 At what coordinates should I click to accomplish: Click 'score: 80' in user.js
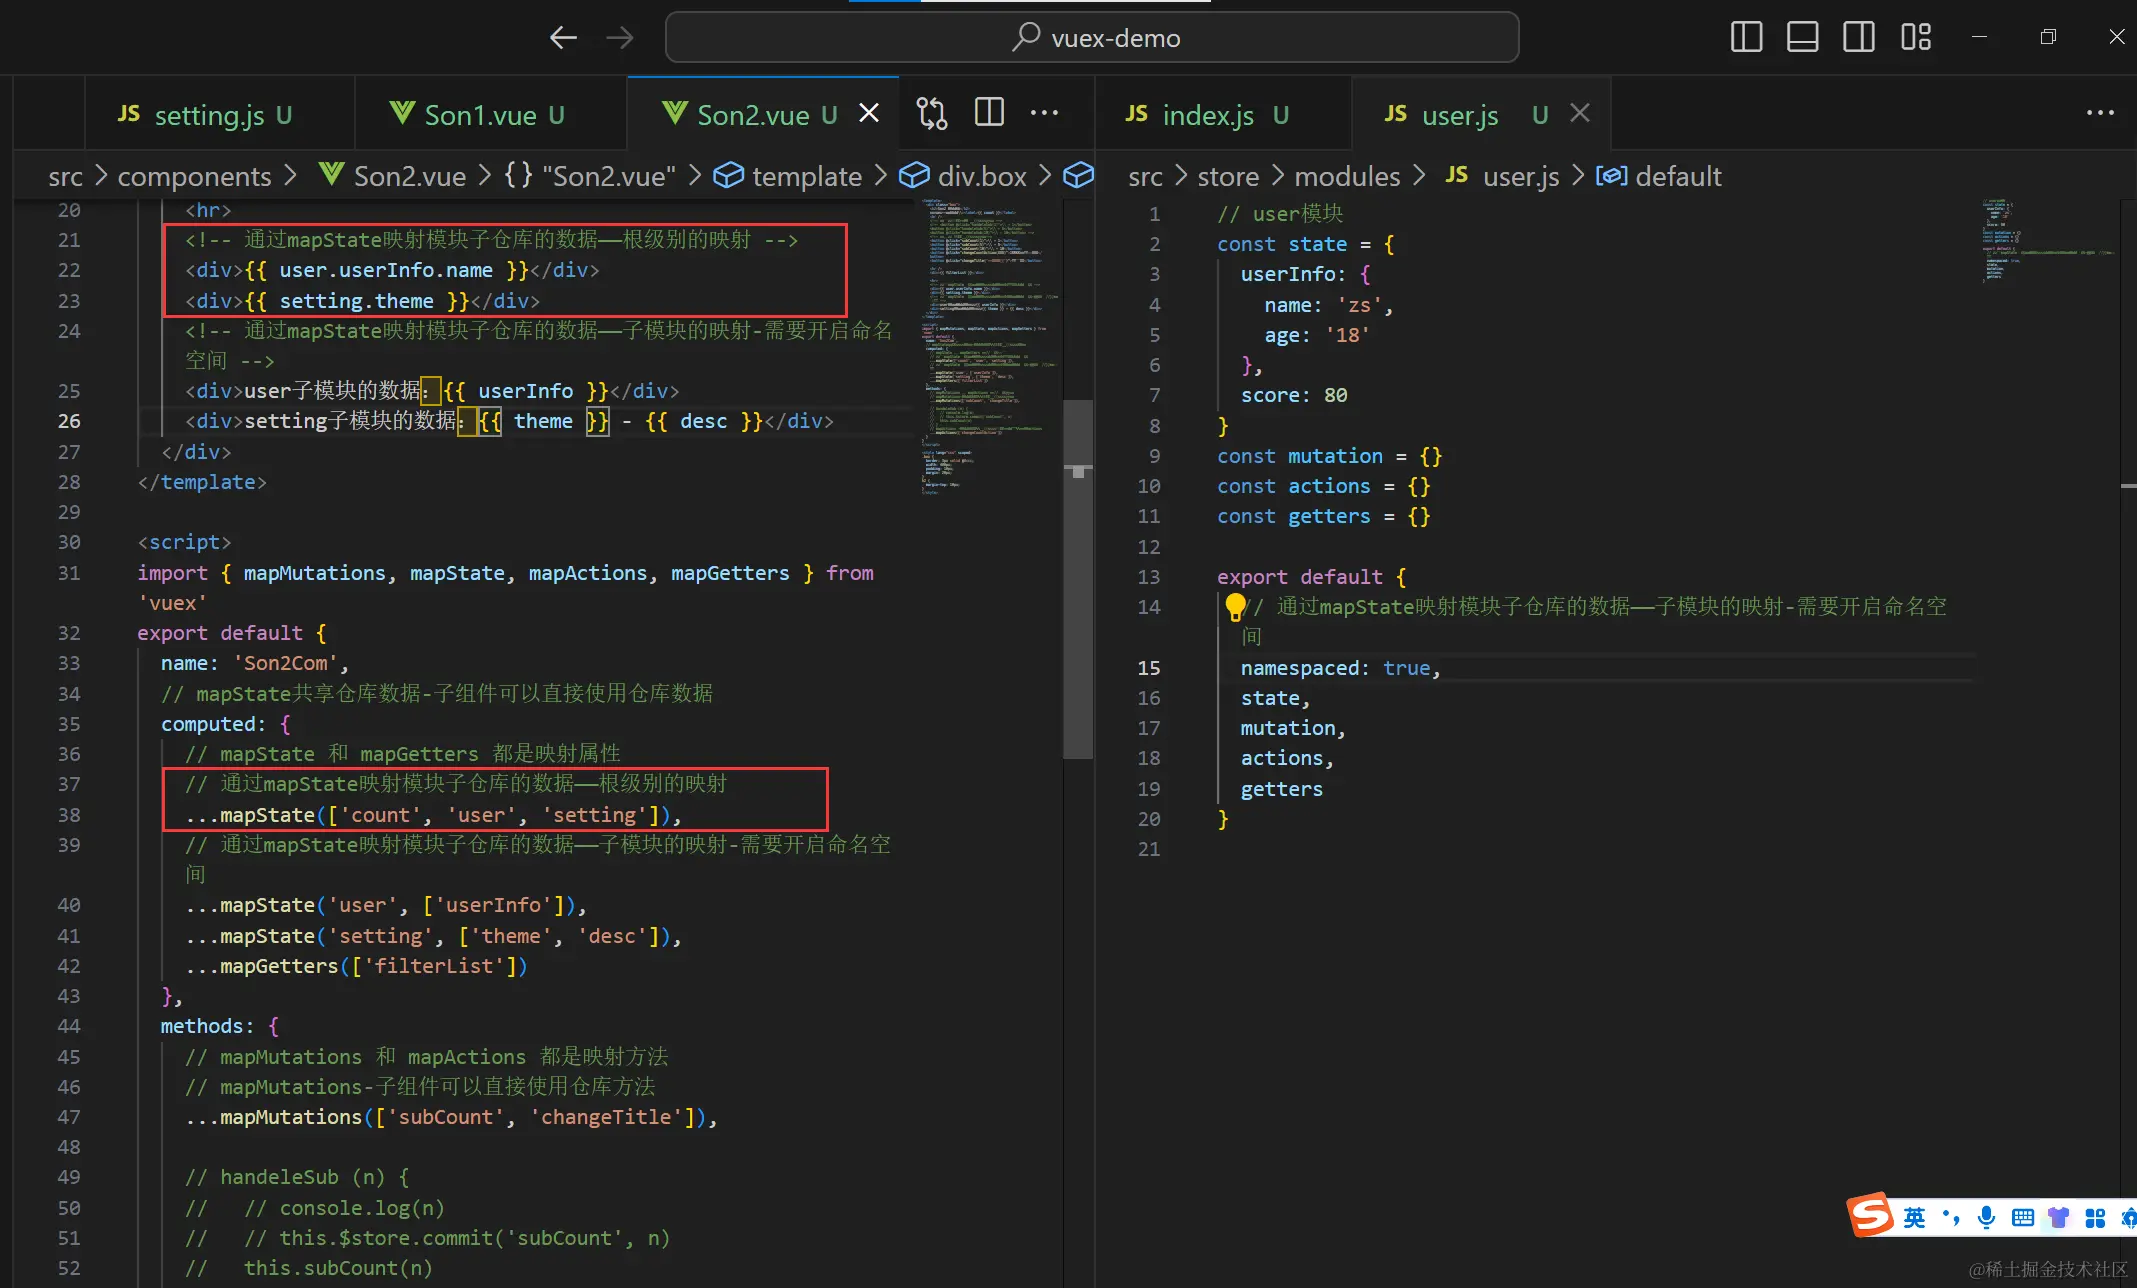1294,395
